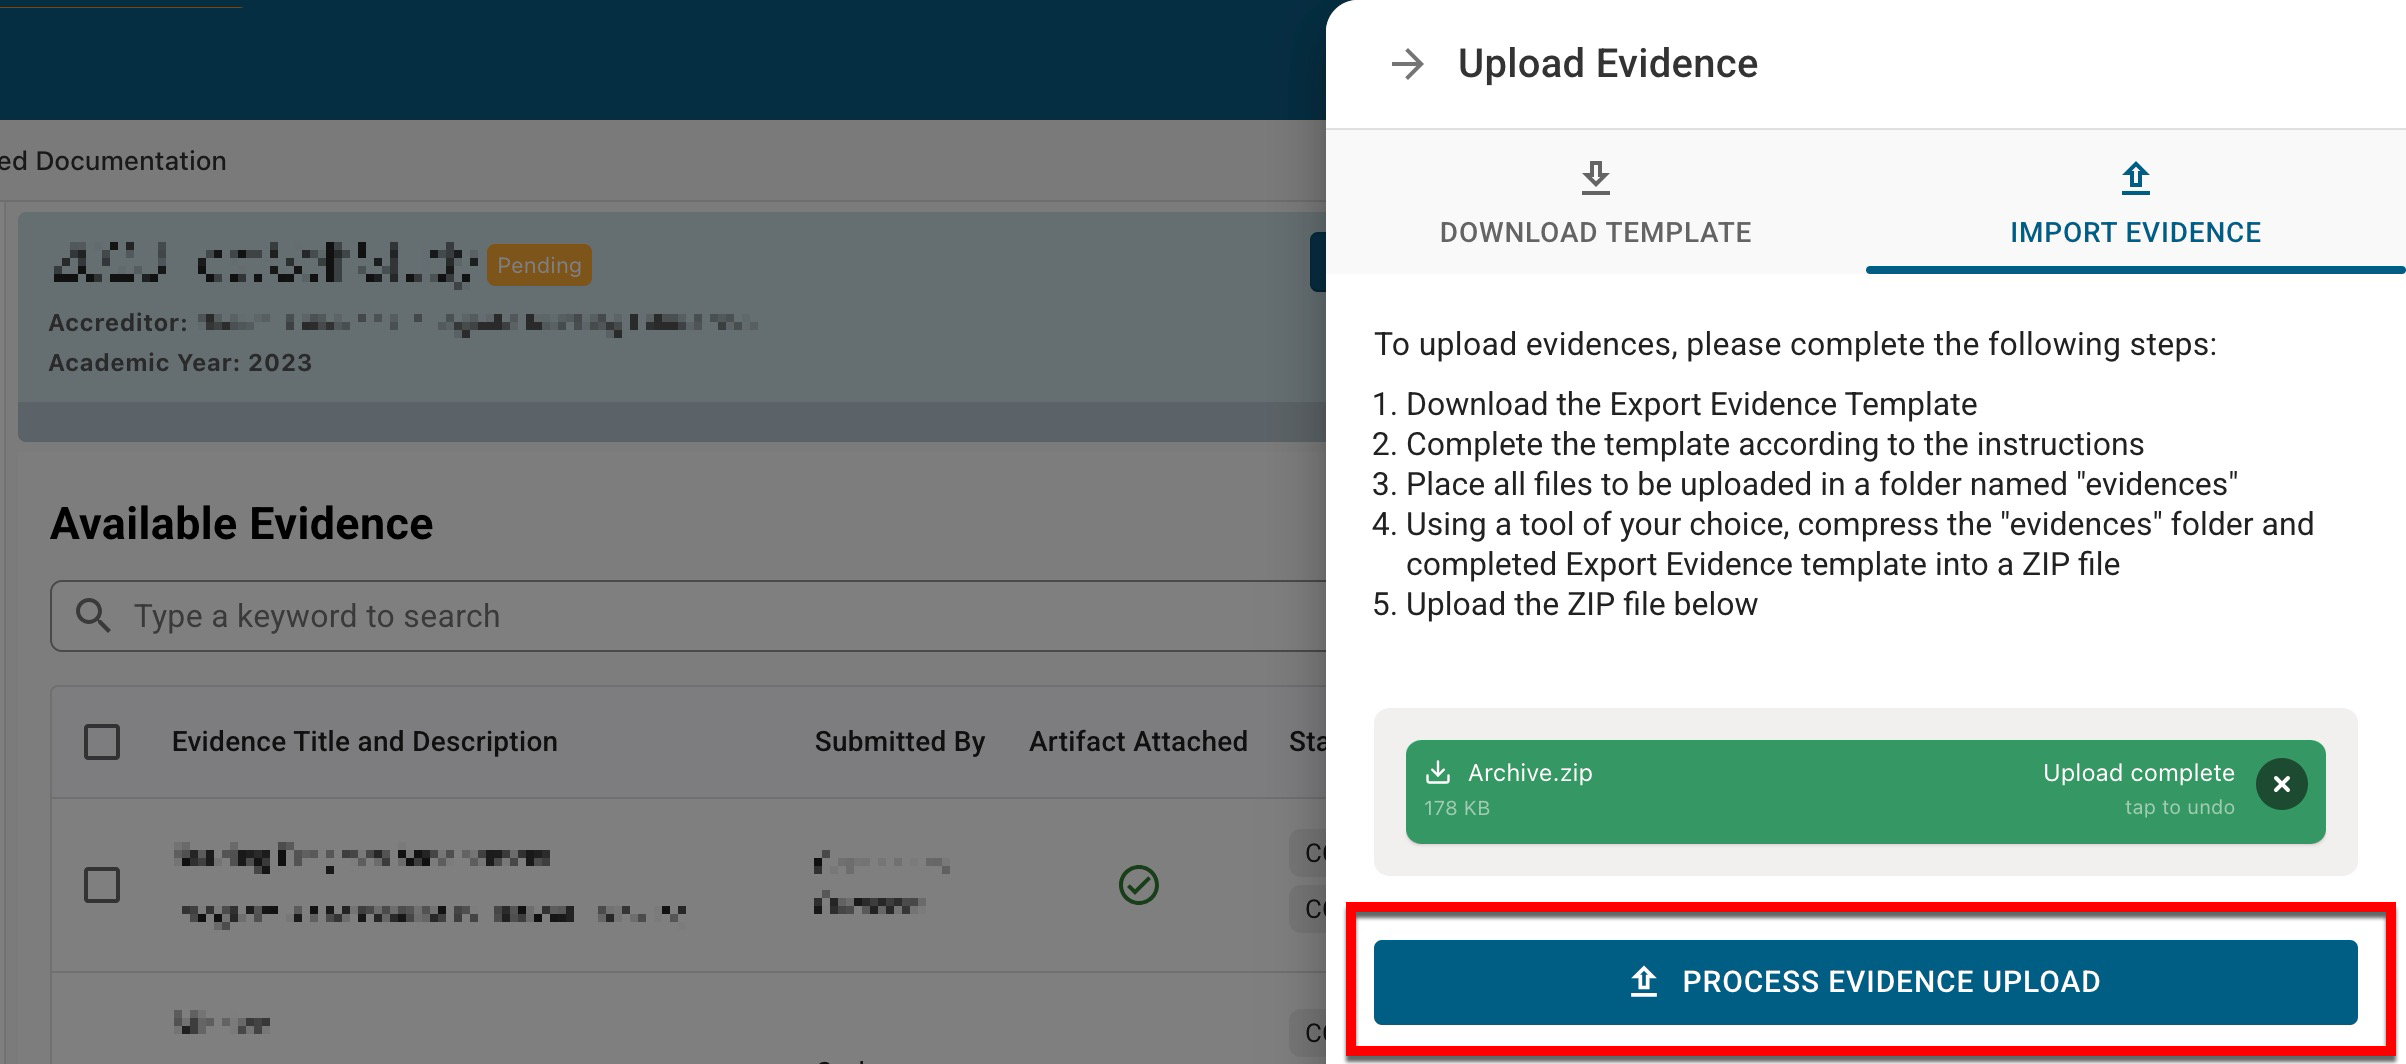
Task: Click the upload icon above Import Evidence
Action: point(2135,178)
